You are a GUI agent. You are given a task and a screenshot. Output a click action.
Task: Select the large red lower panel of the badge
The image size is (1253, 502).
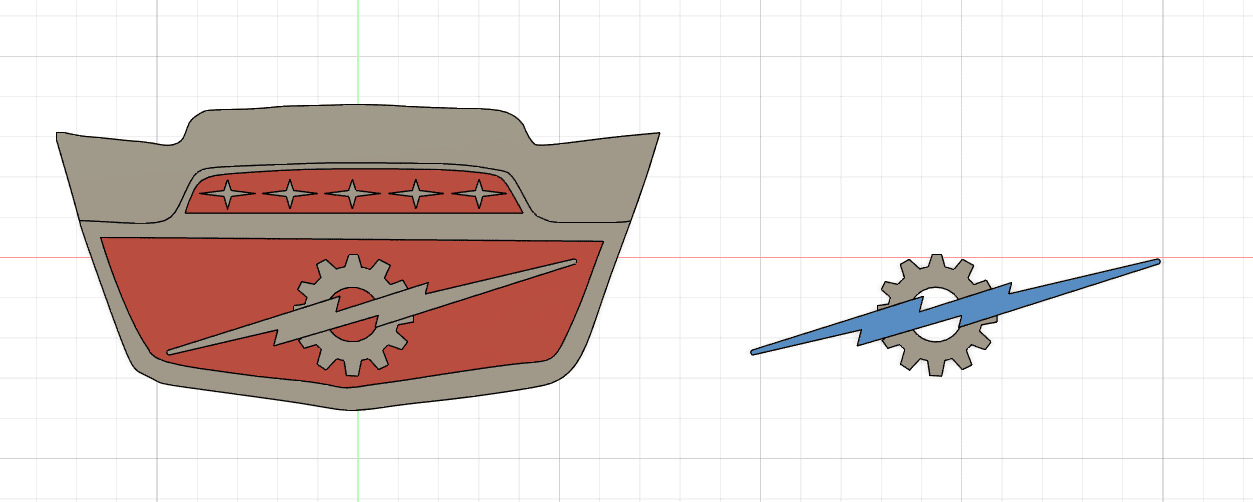click(200, 290)
